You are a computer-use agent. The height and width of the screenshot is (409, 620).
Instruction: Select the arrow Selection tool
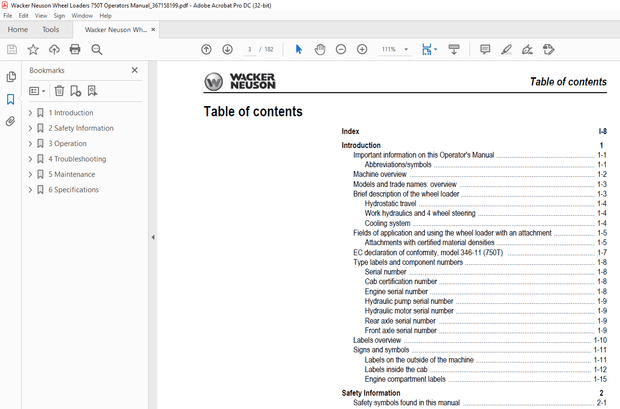pos(299,49)
